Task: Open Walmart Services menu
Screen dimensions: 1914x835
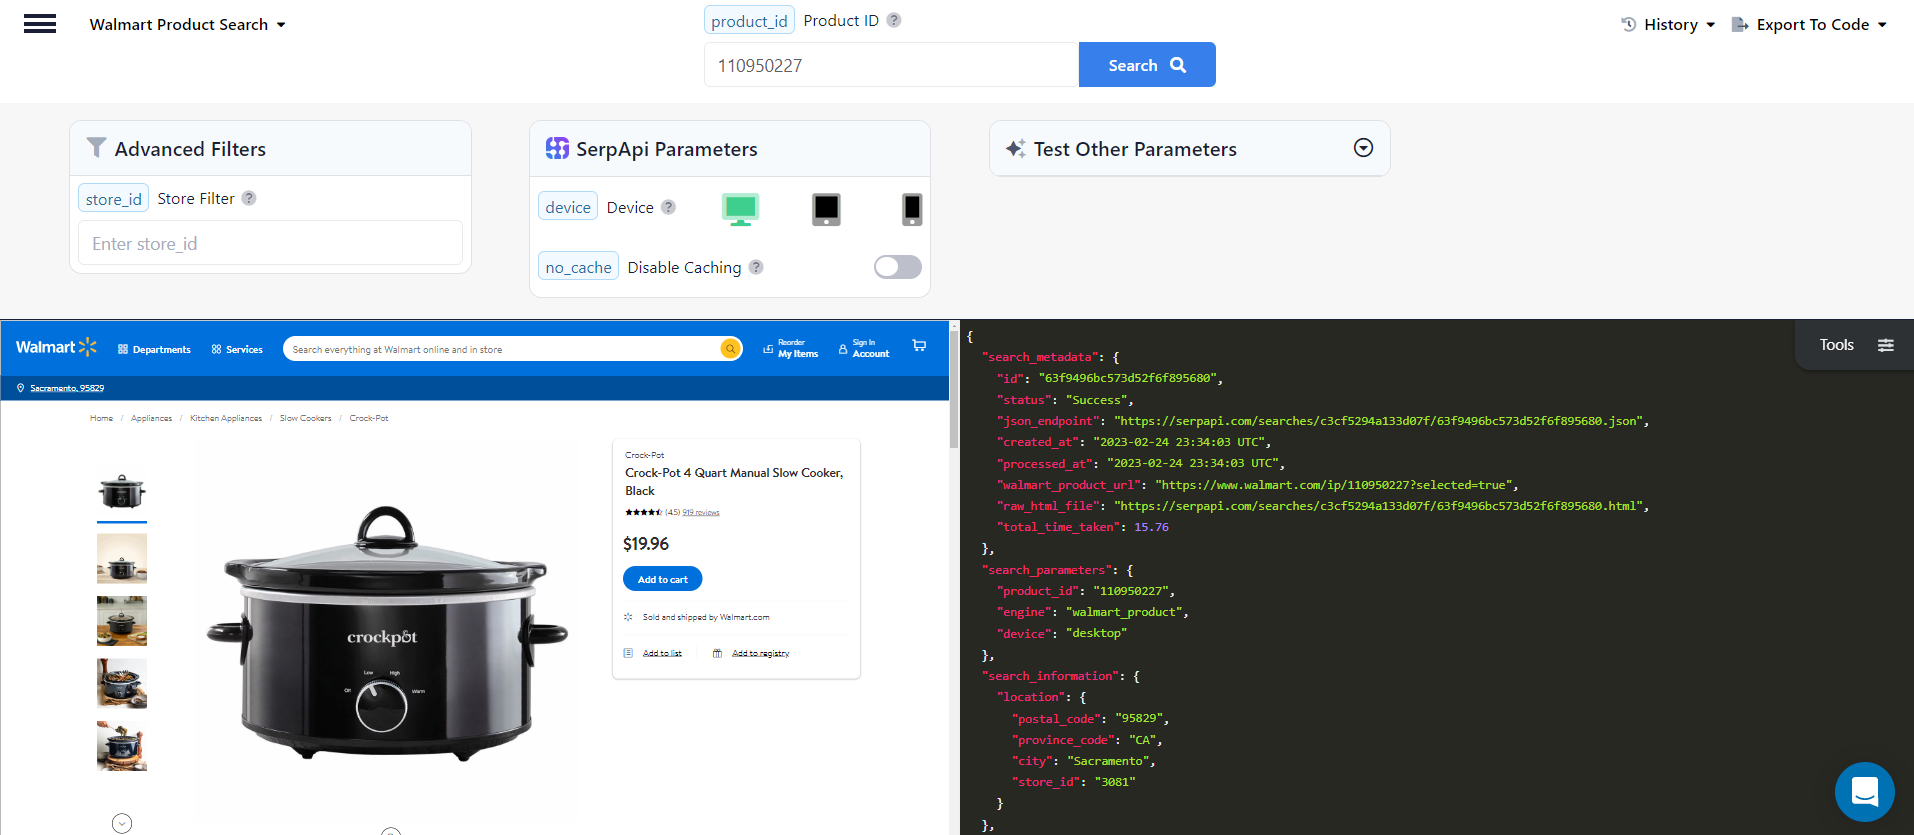Action: (237, 349)
